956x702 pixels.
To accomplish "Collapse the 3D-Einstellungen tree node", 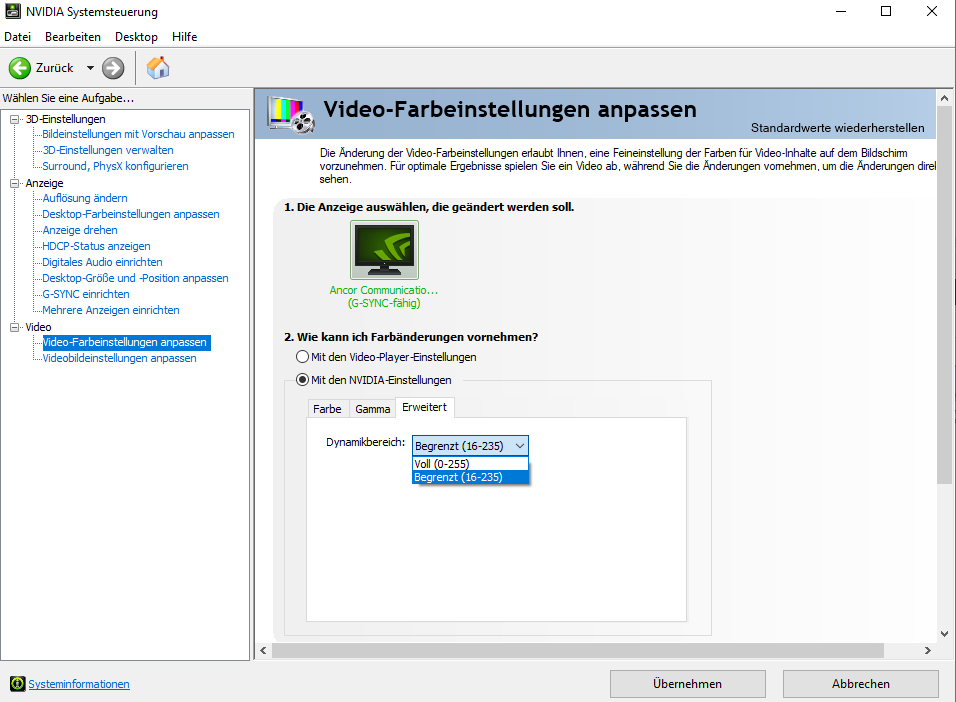I will 15,120.
